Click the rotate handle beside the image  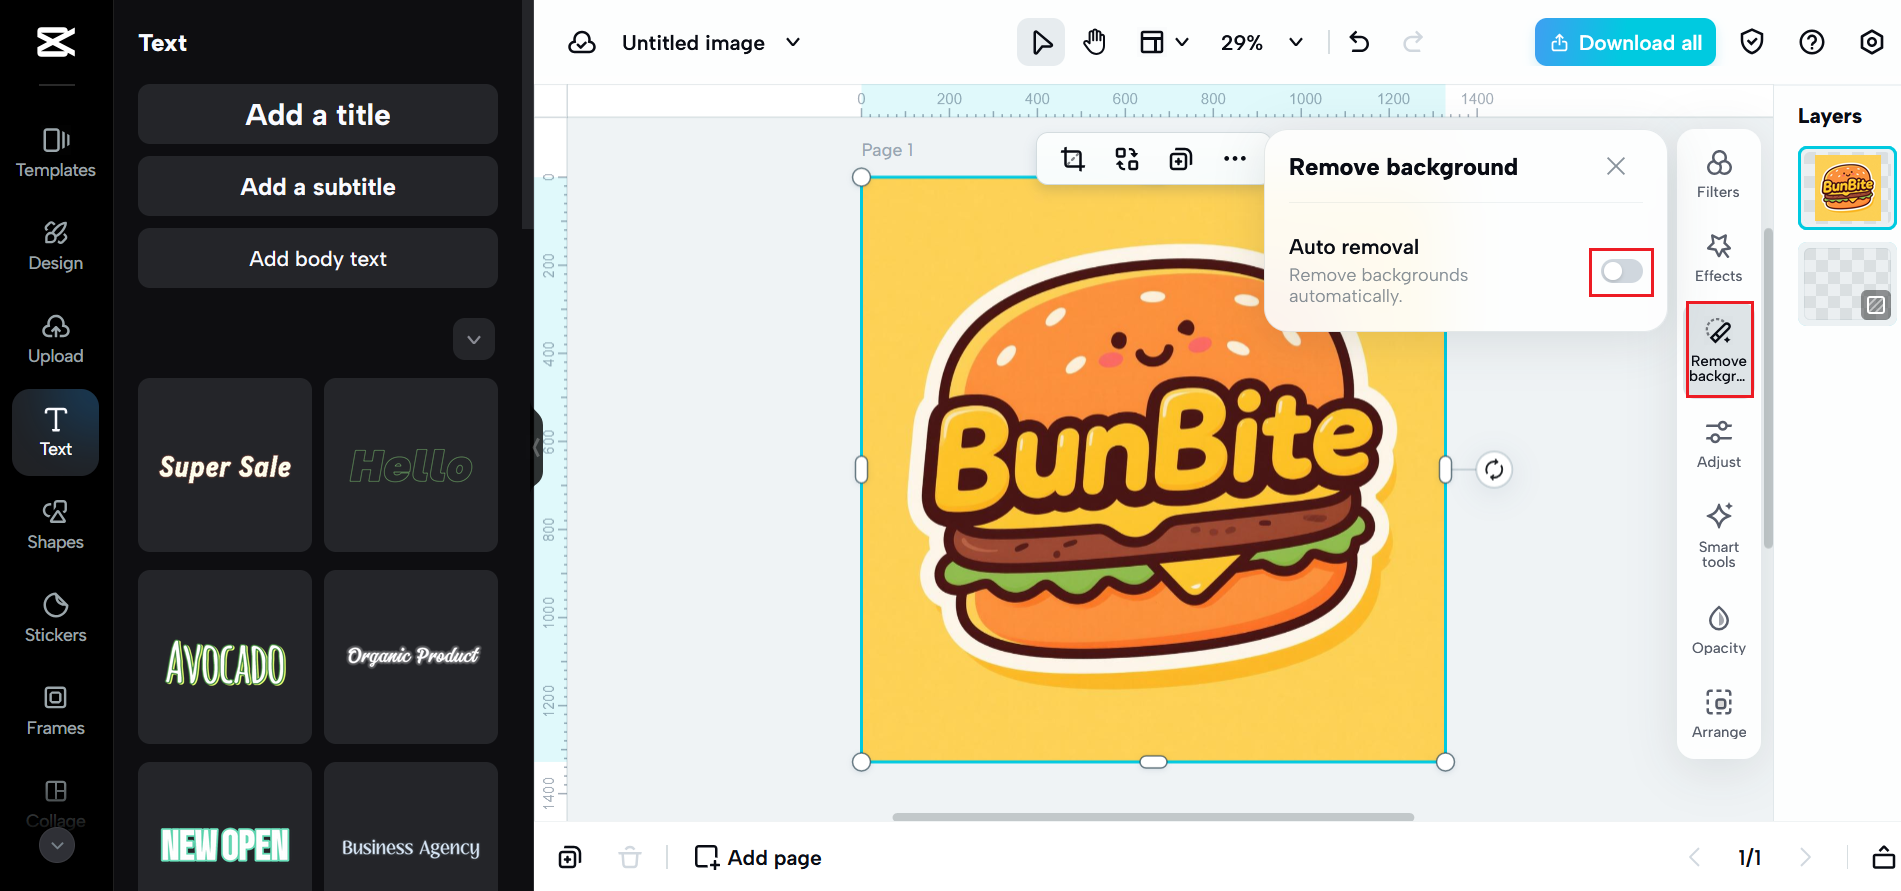tap(1494, 470)
